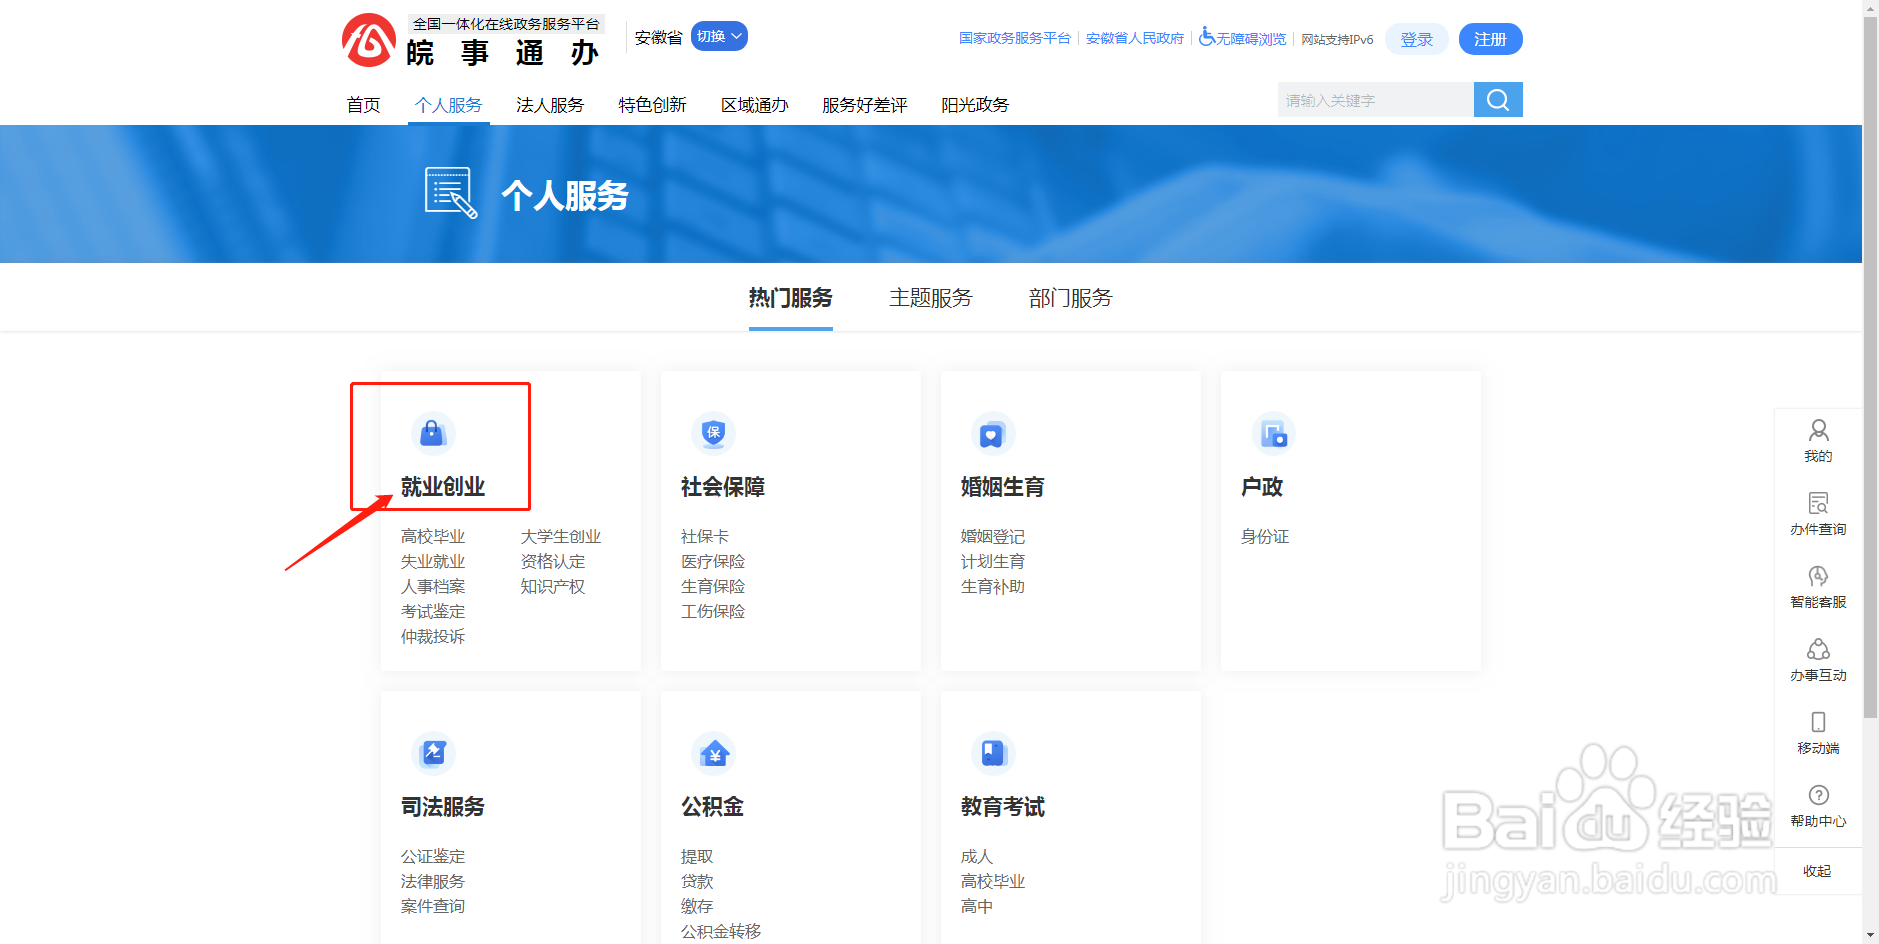The image size is (1879, 944).
Task: Open 失业就业 link
Action: point(433,562)
